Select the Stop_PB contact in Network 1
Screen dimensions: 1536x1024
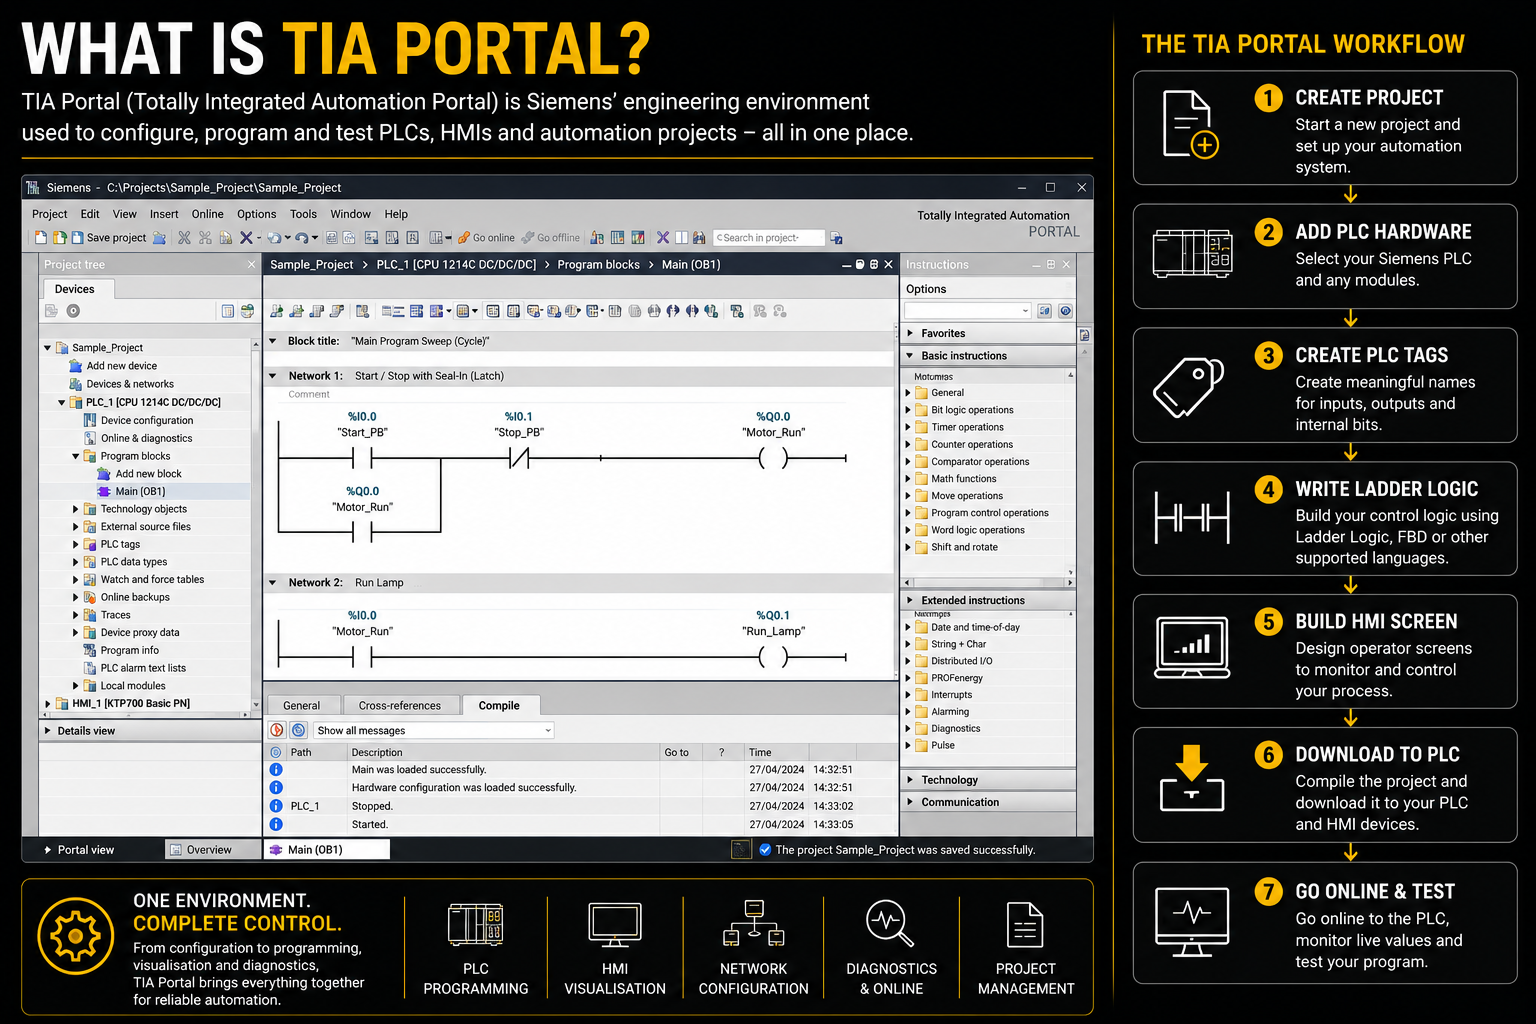click(519, 458)
